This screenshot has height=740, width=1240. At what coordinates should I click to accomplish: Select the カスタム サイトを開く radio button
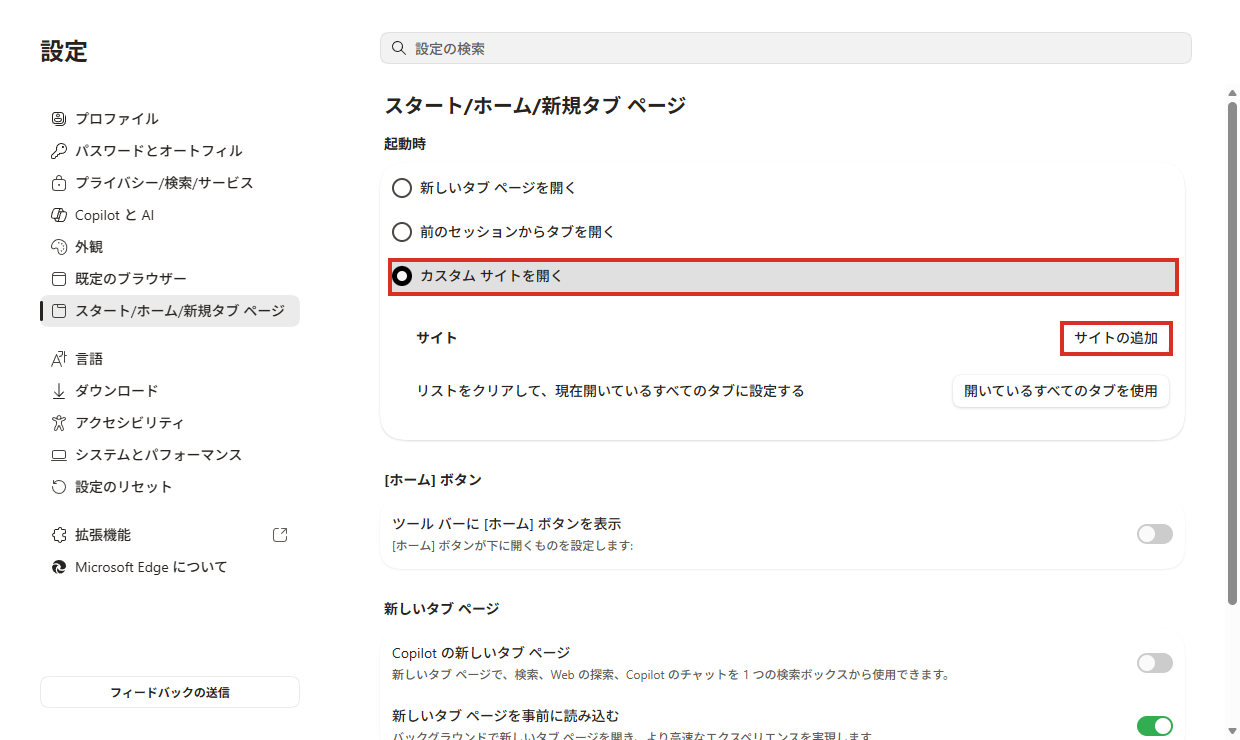coord(402,276)
